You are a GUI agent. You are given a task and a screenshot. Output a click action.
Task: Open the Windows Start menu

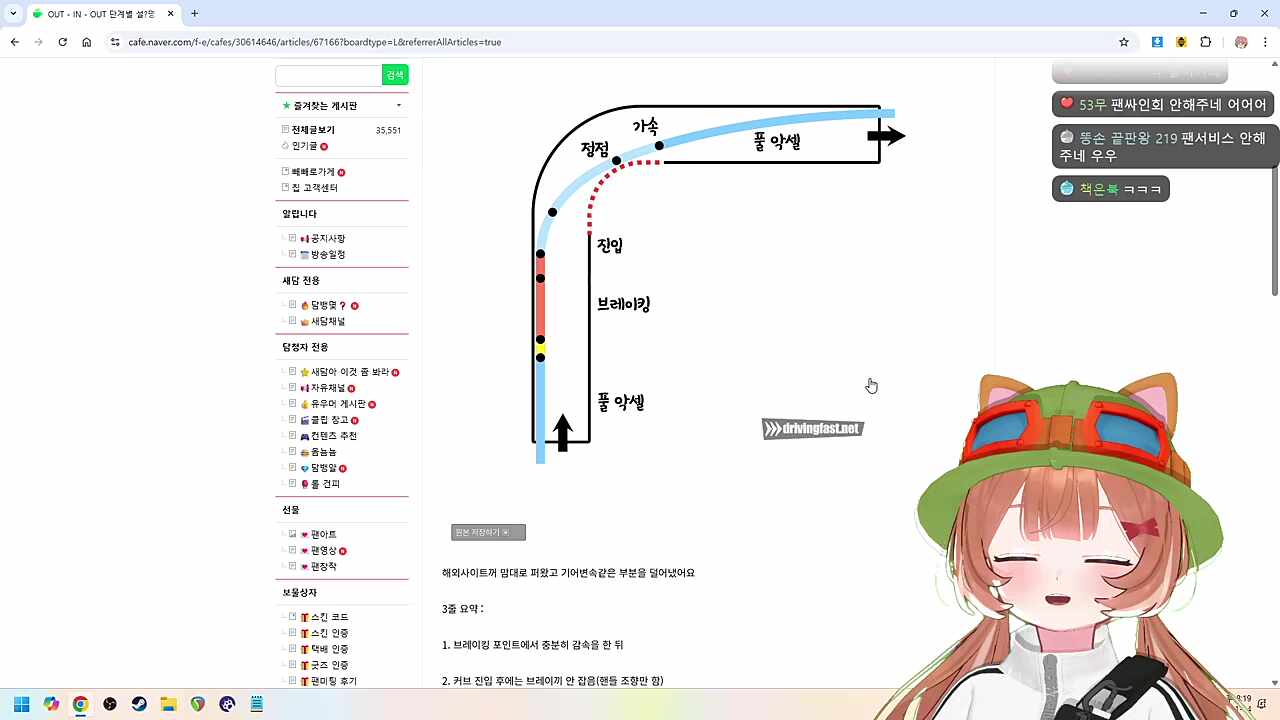(21, 704)
